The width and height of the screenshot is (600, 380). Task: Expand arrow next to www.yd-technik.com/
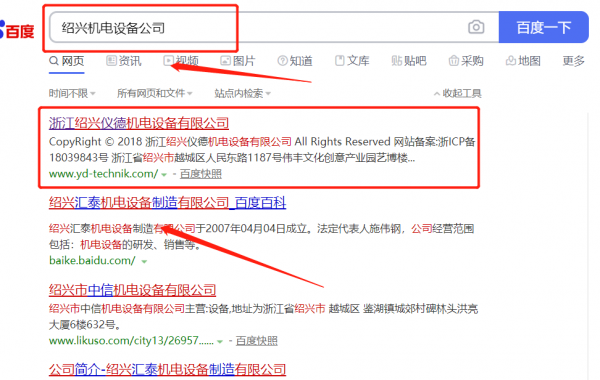click(164, 175)
